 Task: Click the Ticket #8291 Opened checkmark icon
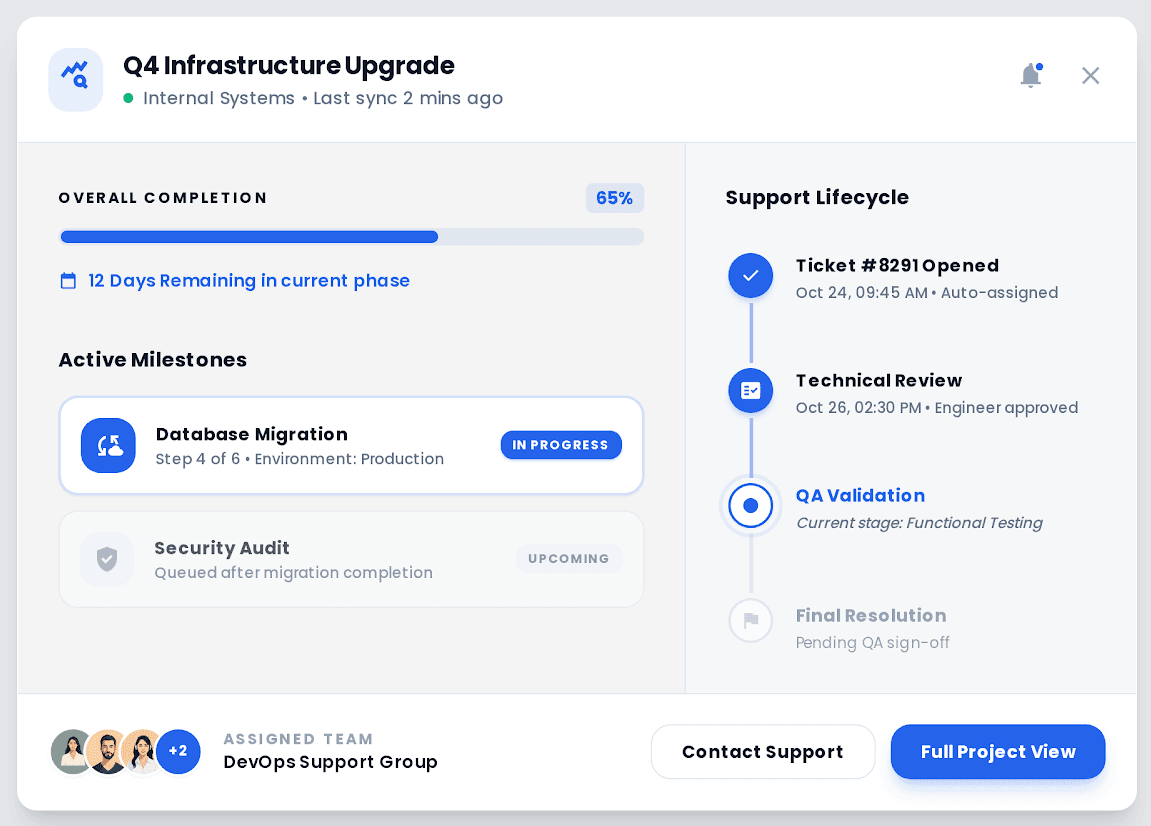(751, 275)
